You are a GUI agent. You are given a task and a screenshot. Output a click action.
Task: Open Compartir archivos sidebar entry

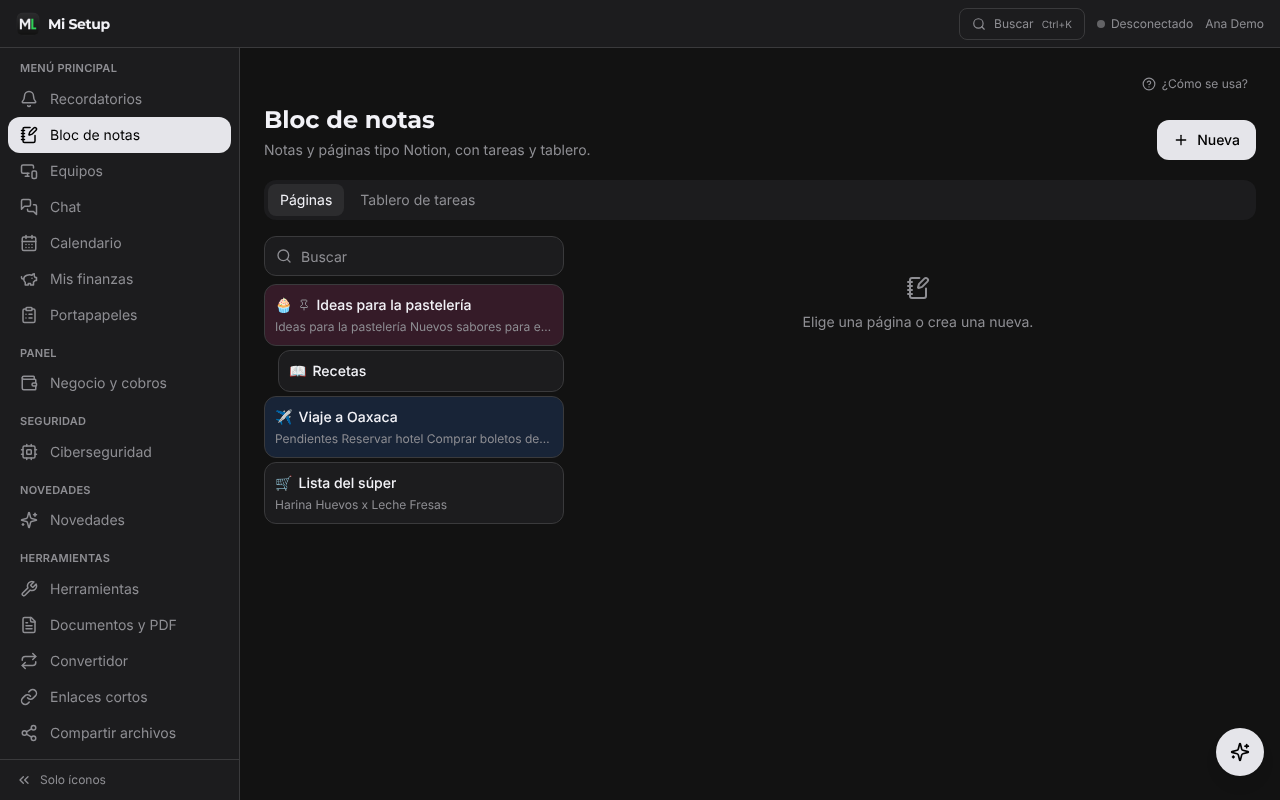click(x=119, y=733)
